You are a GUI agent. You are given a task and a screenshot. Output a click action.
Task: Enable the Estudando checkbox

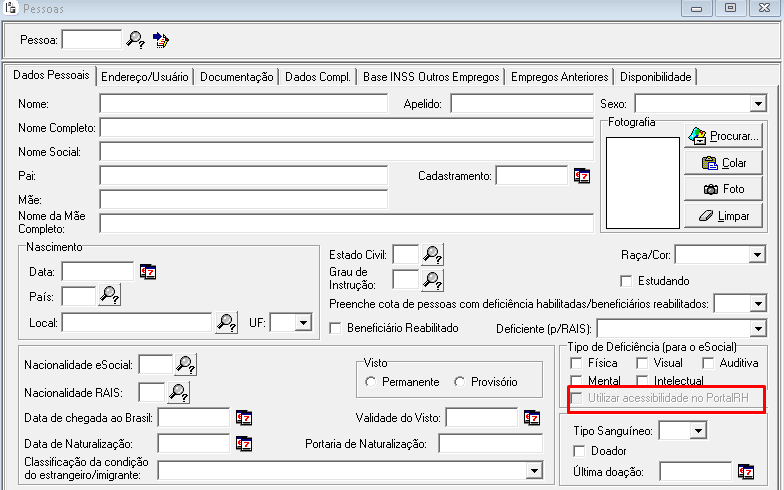tap(627, 281)
